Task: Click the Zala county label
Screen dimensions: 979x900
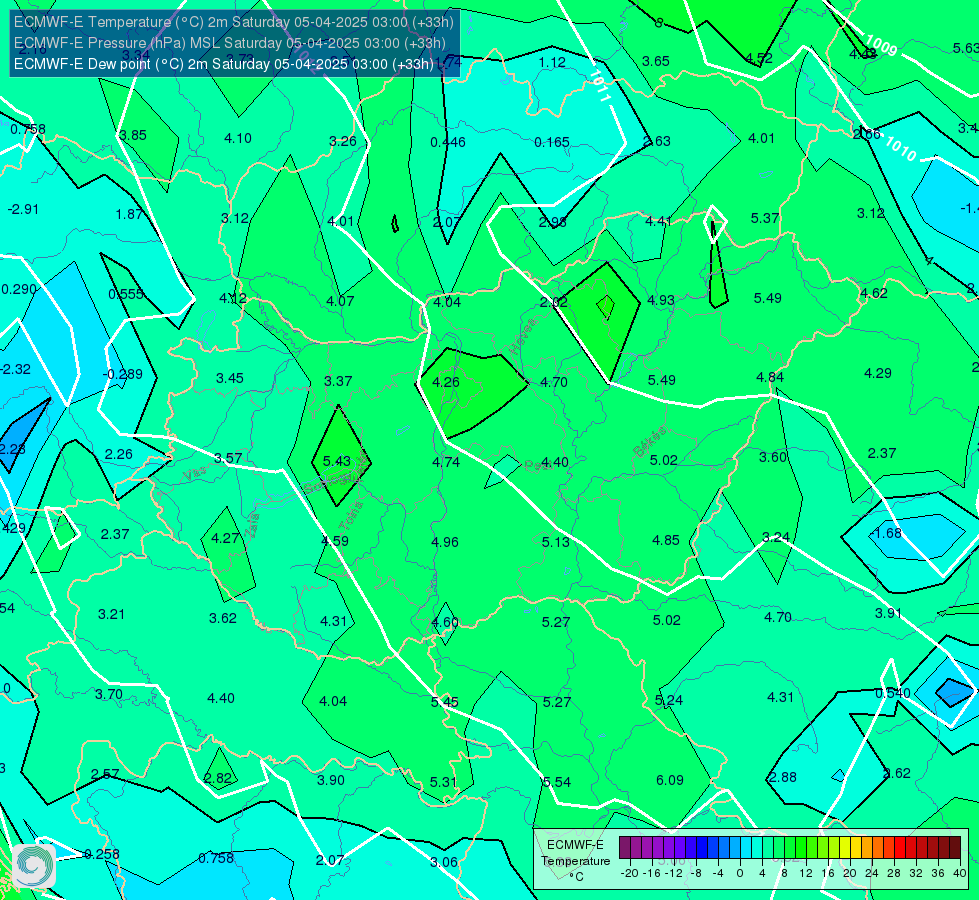Action: [253, 526]
